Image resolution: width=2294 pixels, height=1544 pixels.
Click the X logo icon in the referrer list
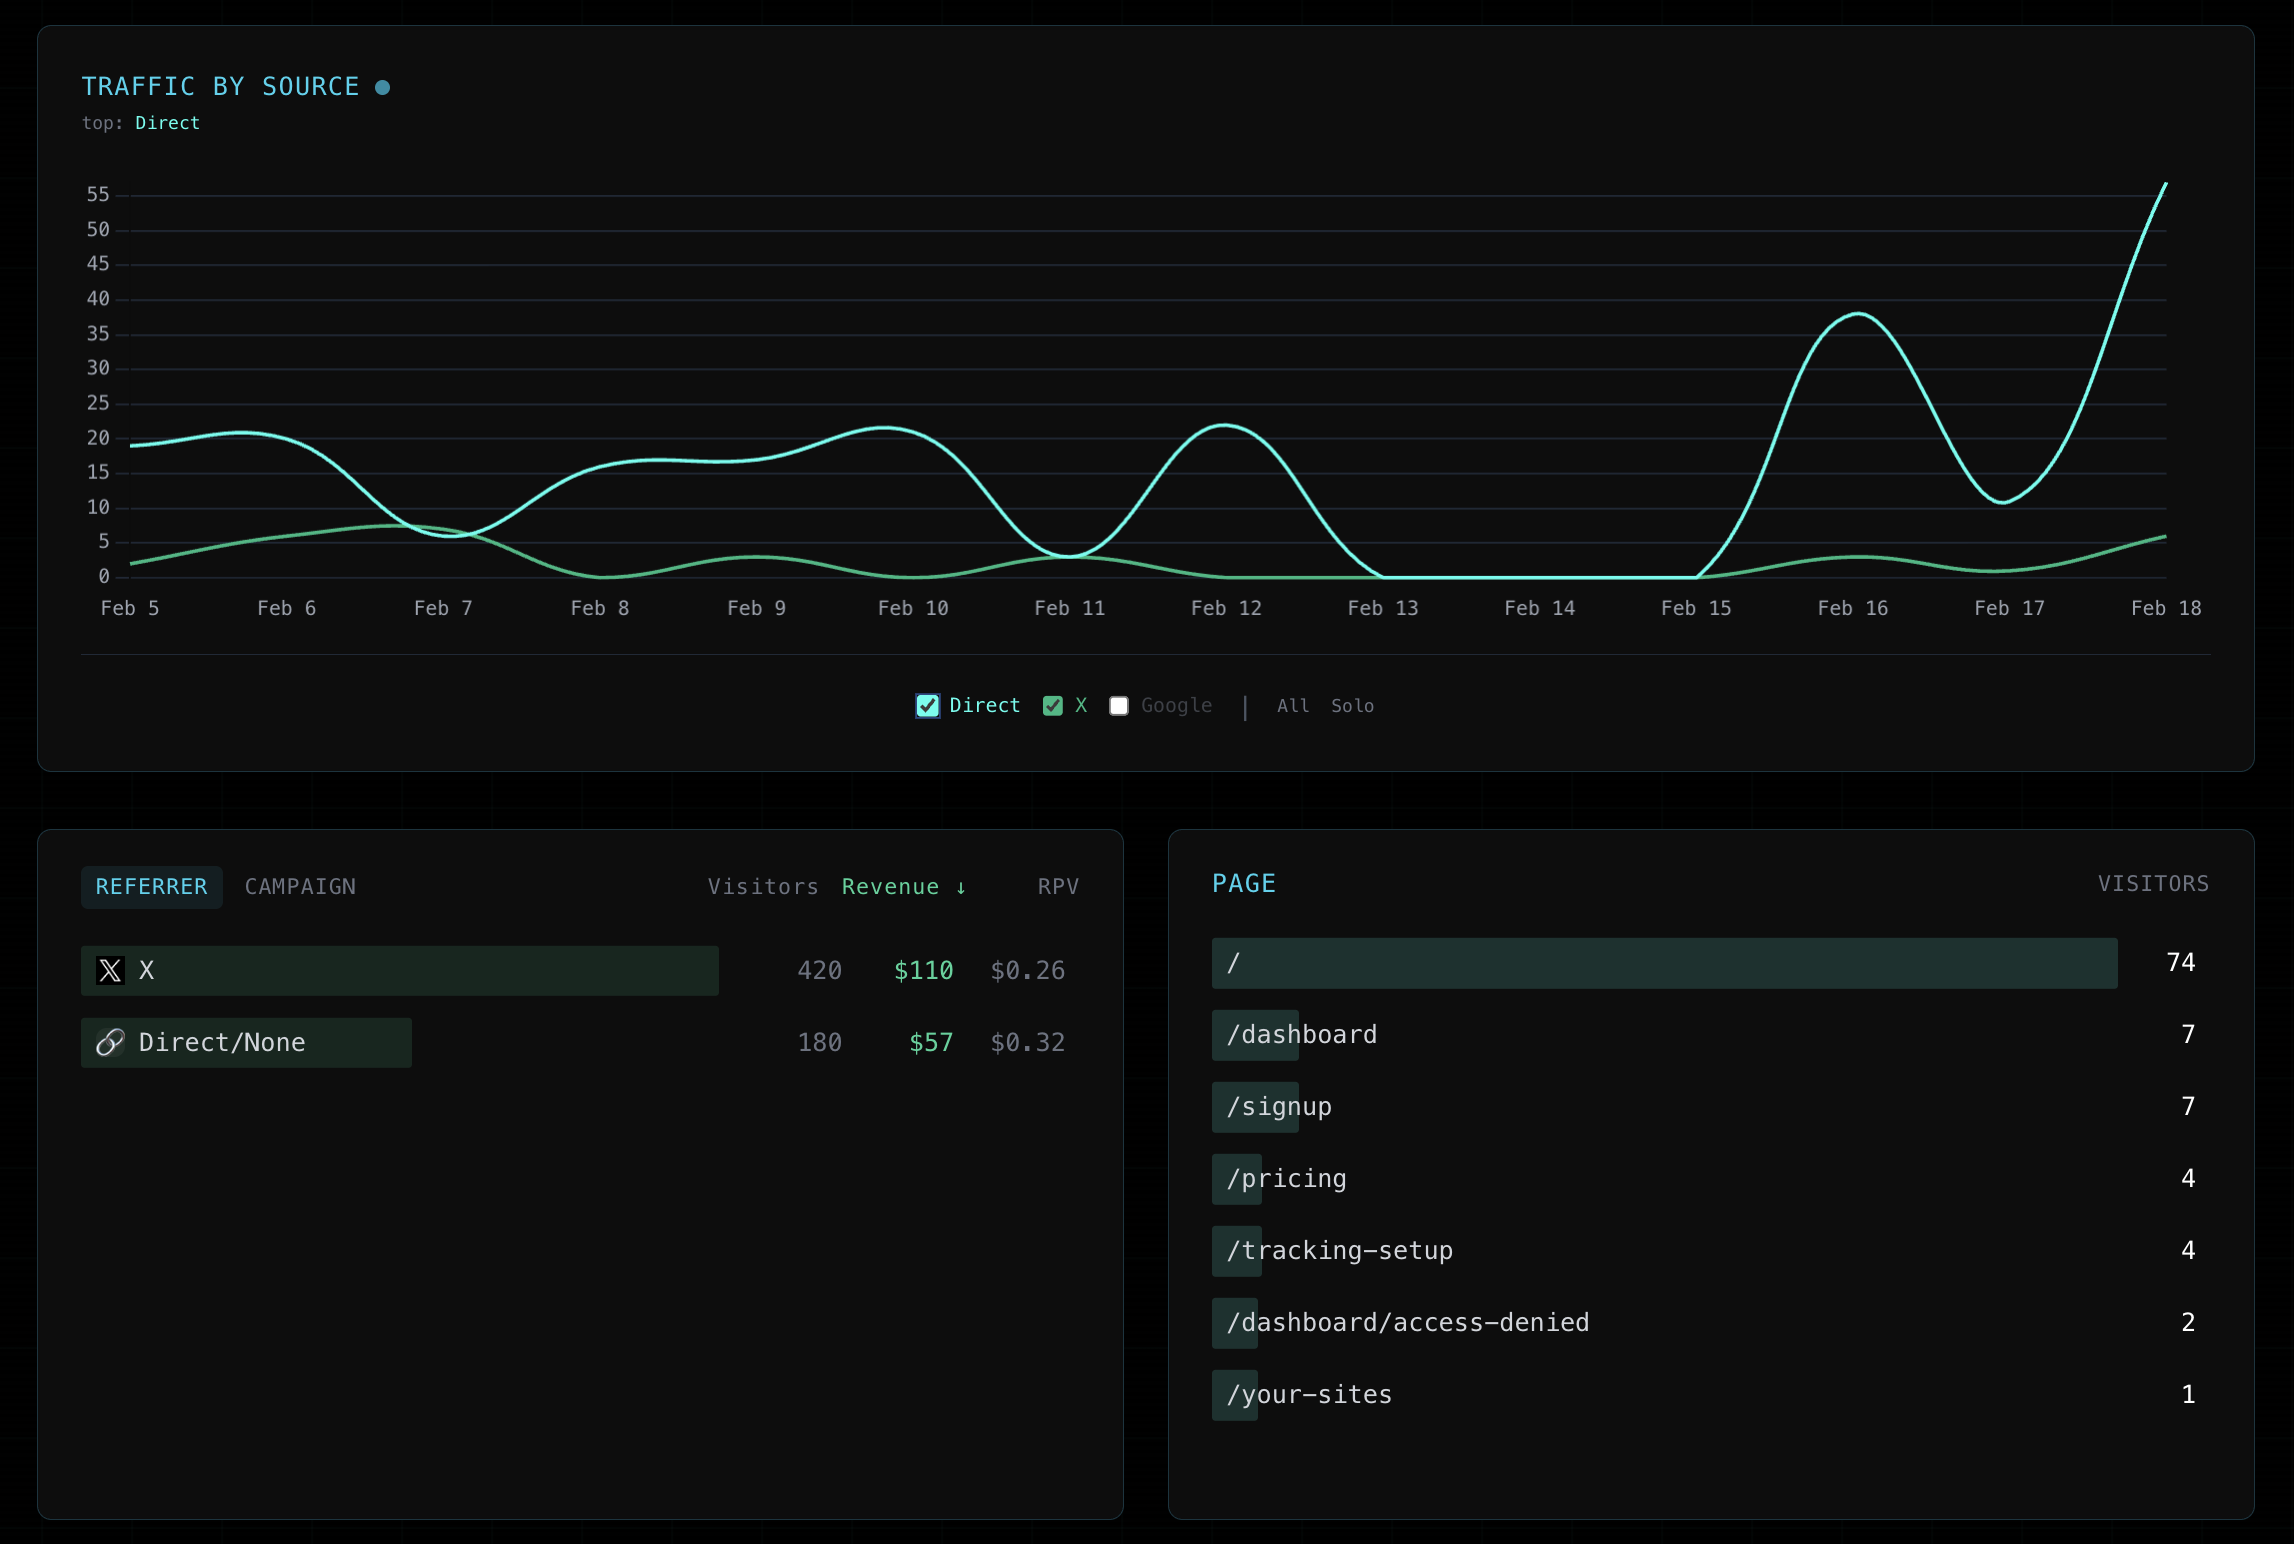(x=110, y=970)
